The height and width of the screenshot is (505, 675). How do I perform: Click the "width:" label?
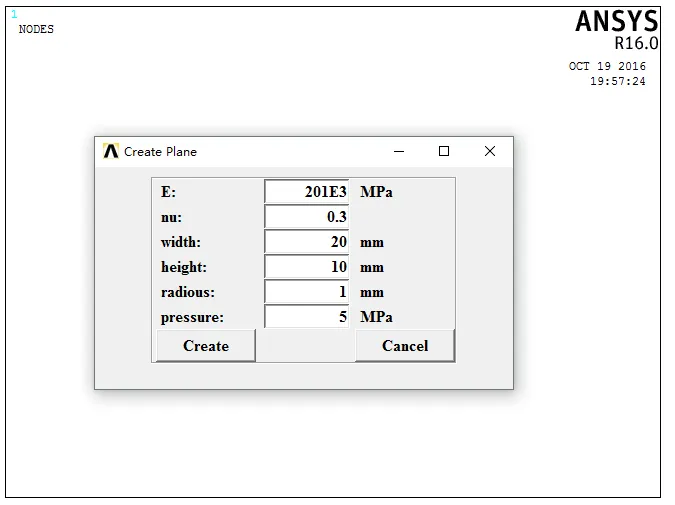pos(181,242)
